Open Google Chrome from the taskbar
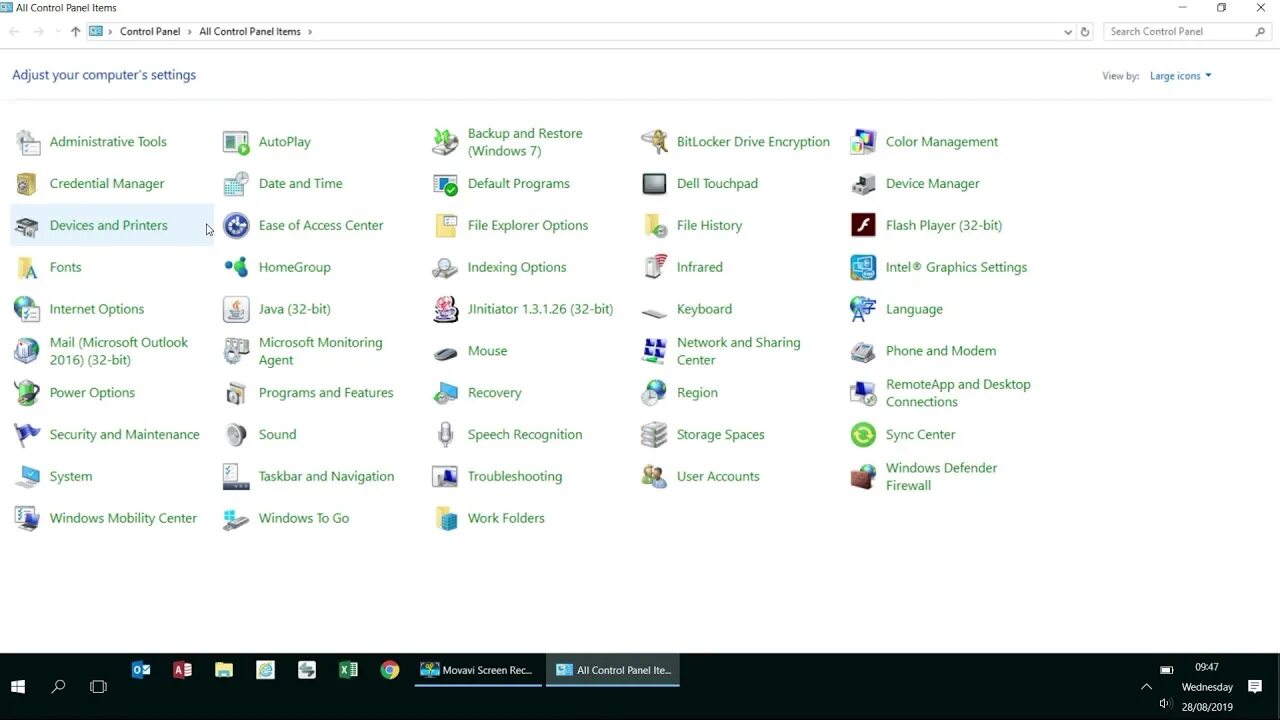The width and height of the screenshot is (1280, 720). click(390, 670)
